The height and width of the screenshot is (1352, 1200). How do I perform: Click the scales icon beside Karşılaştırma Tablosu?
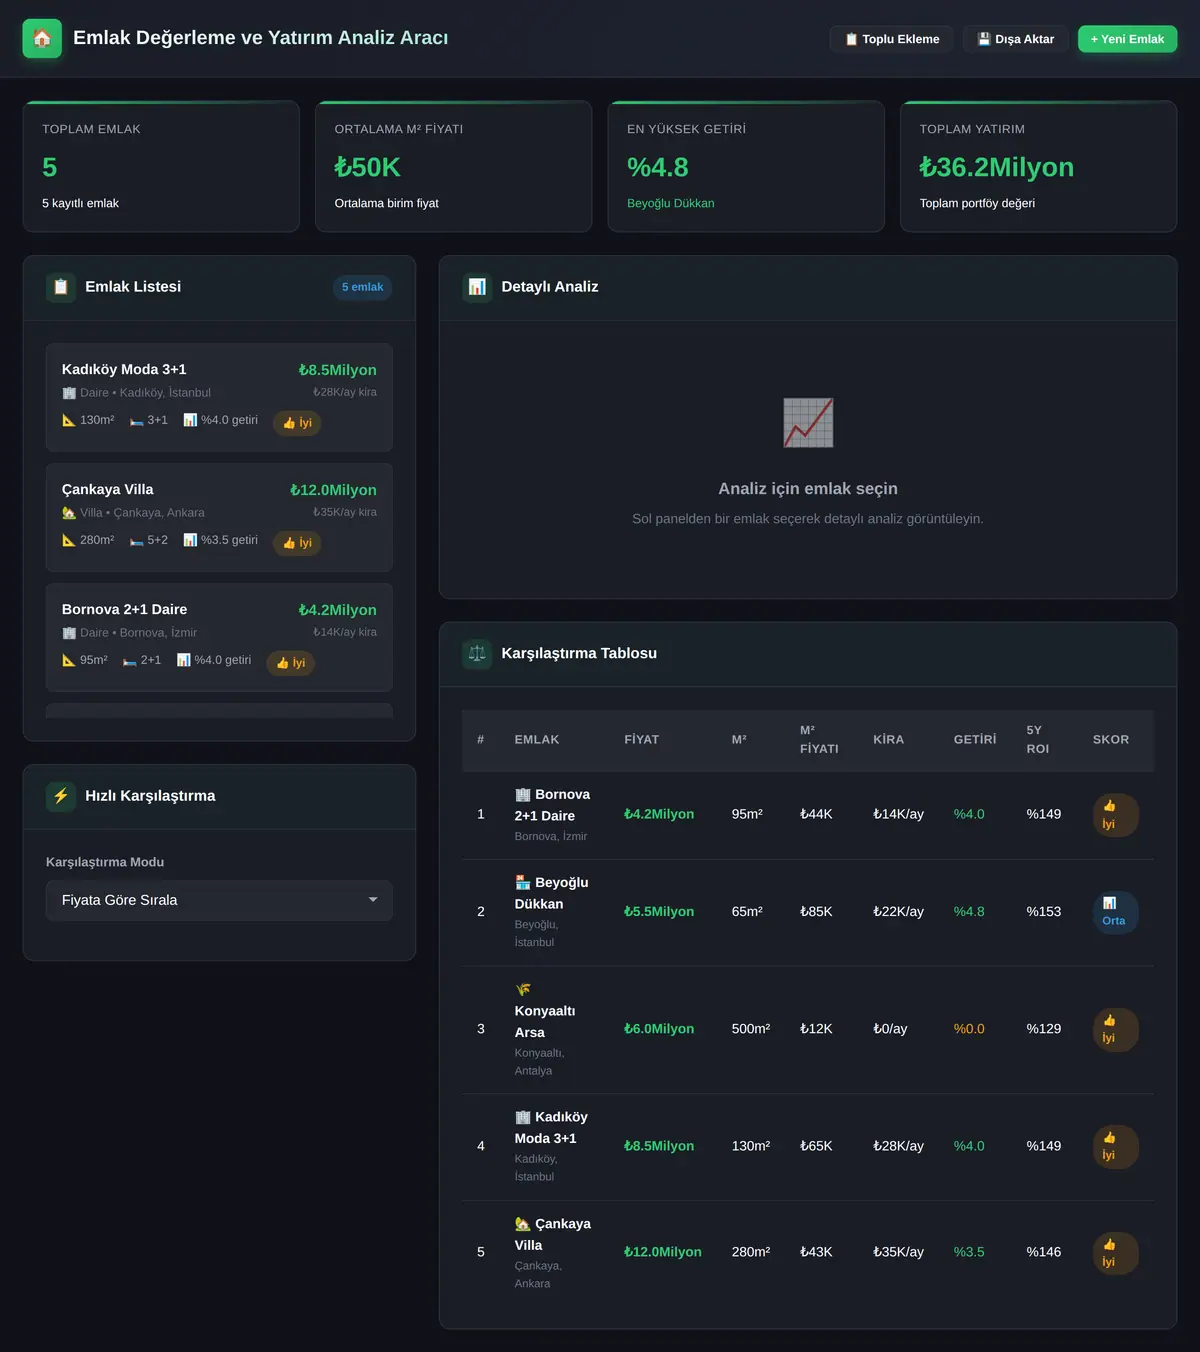(477, 654)
